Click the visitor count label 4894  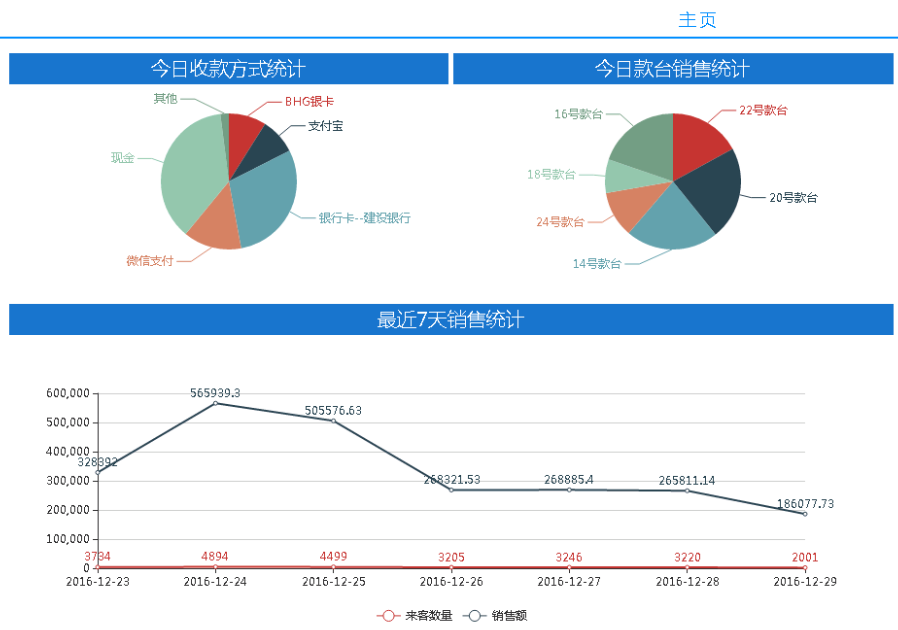point(215,557)
